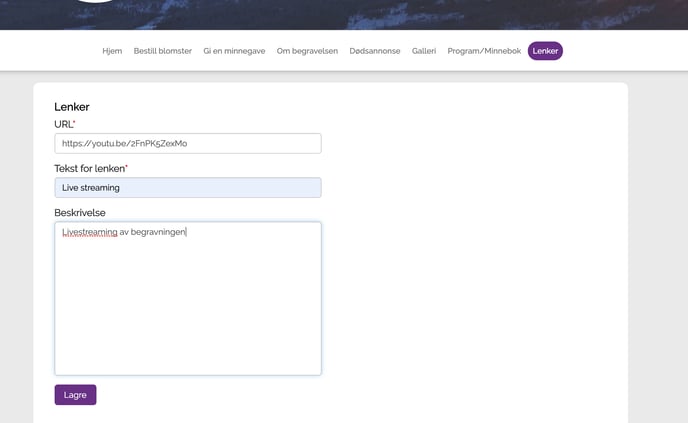Click the URL field label
Screen dimensions: 688x423
64,124
